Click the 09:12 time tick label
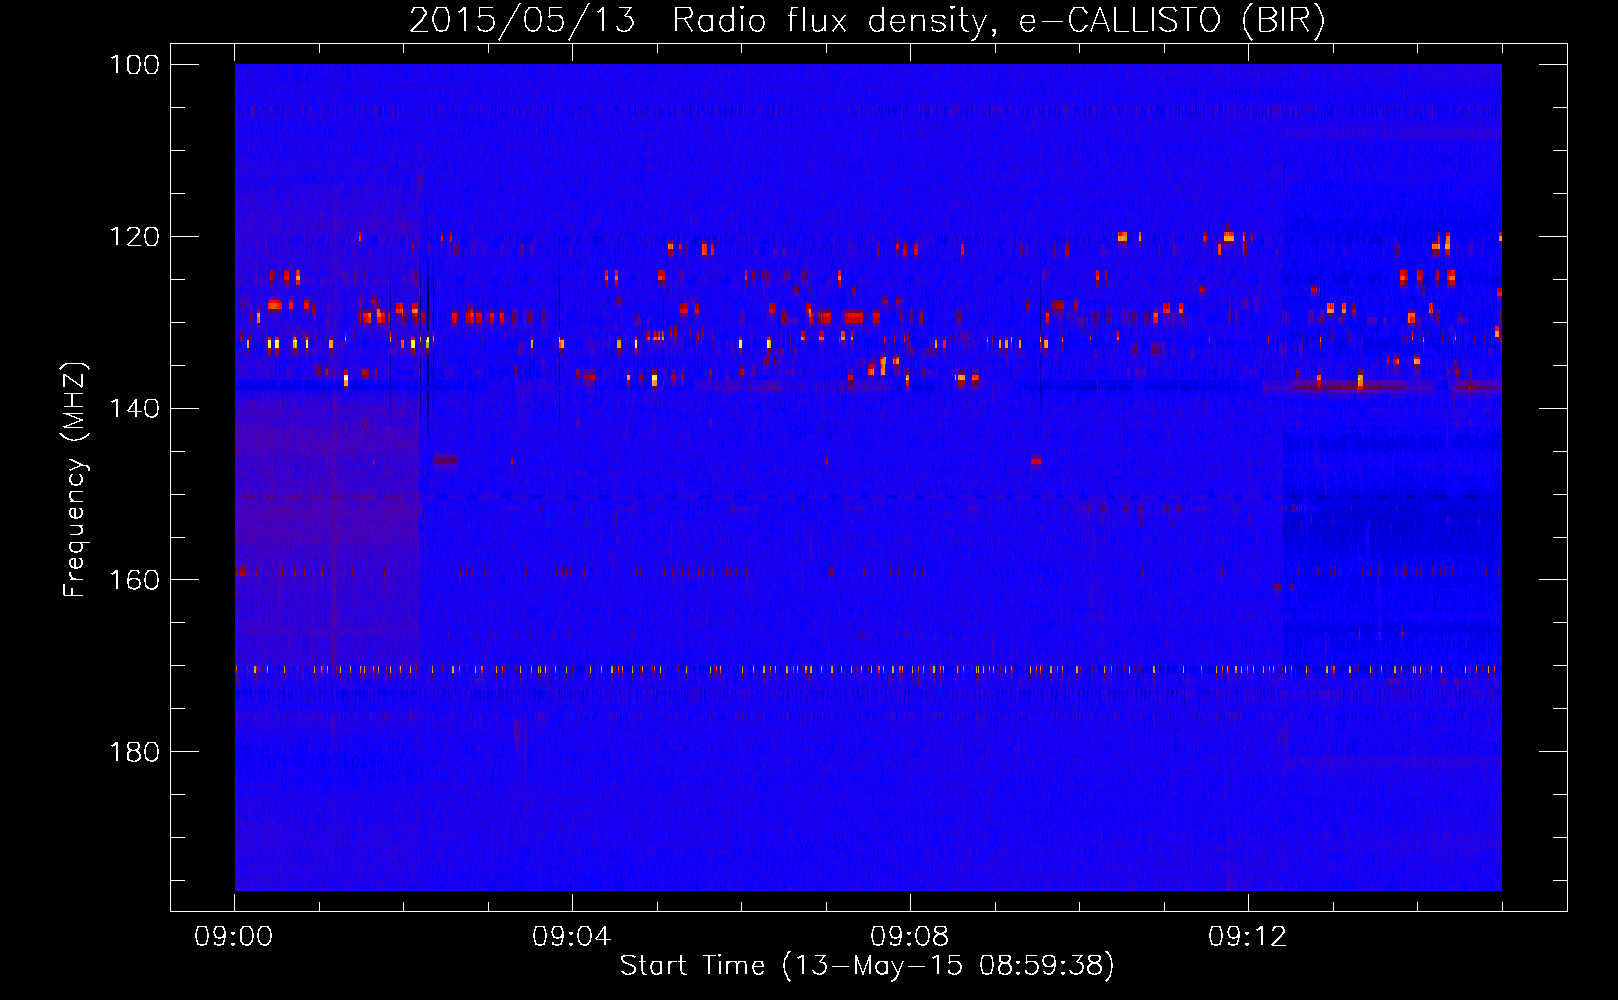Screen dimensions: 1618x1000 point(1248,937)
